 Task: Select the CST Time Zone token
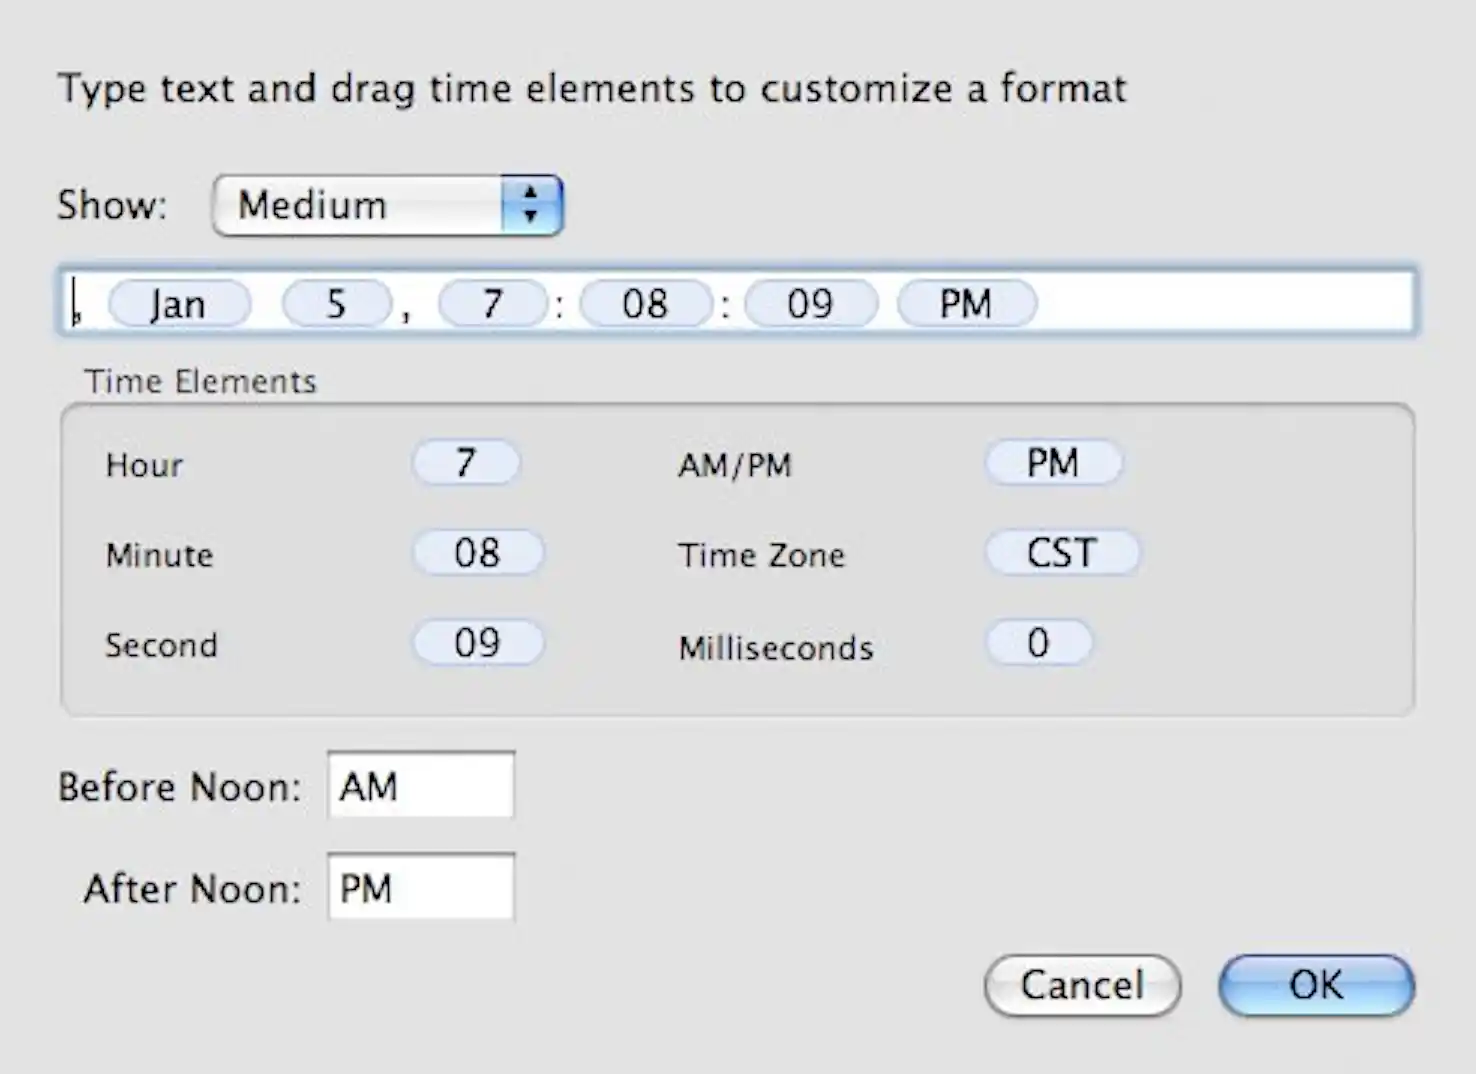tap(1062, 552)
